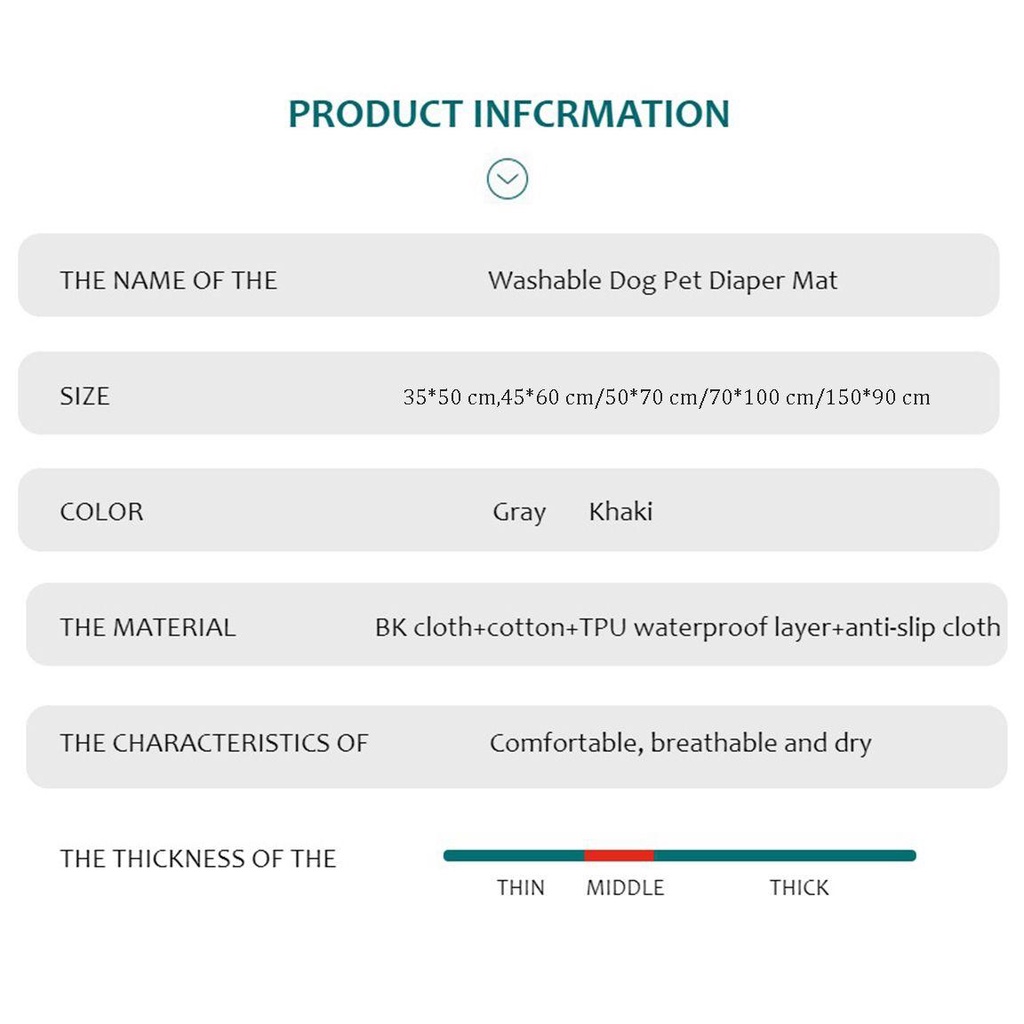Click the left green section of thickness bar
Viewport: 1024px width, 1024px height.
point(514,856)
